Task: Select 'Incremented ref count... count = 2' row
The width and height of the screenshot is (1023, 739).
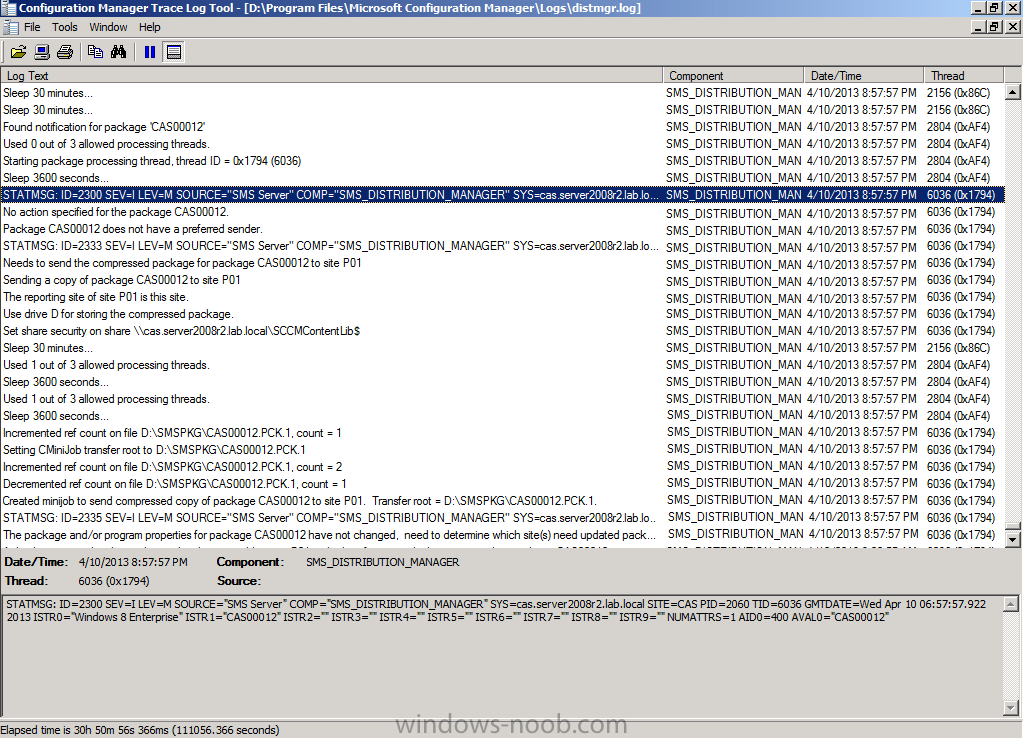Action: [x=502, y=466]
